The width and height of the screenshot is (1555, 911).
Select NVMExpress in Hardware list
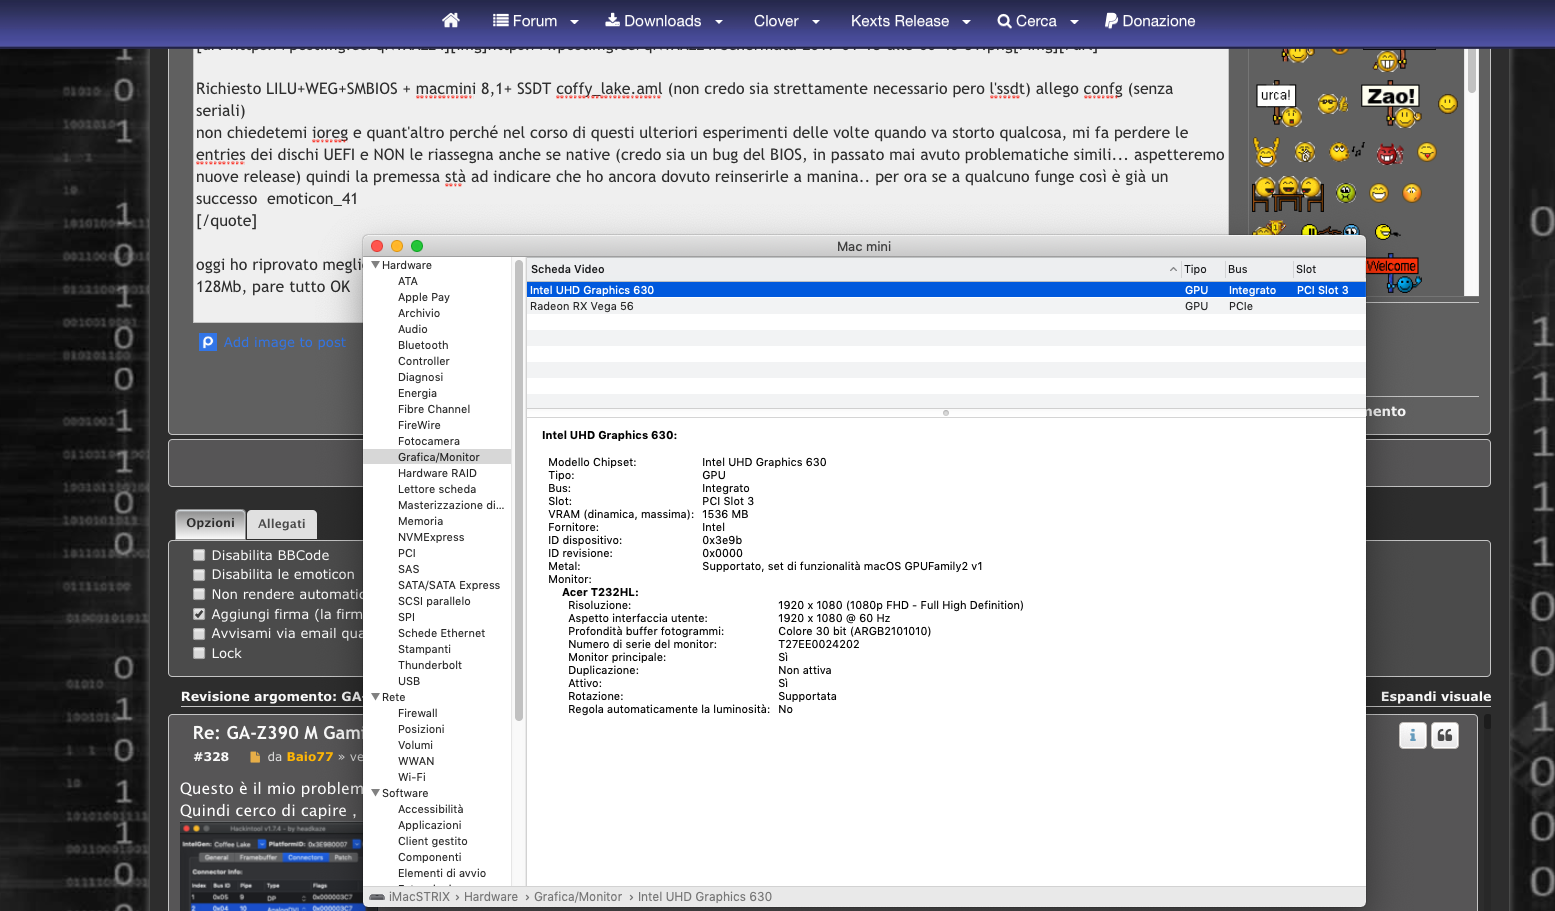[x=431, y=537]
